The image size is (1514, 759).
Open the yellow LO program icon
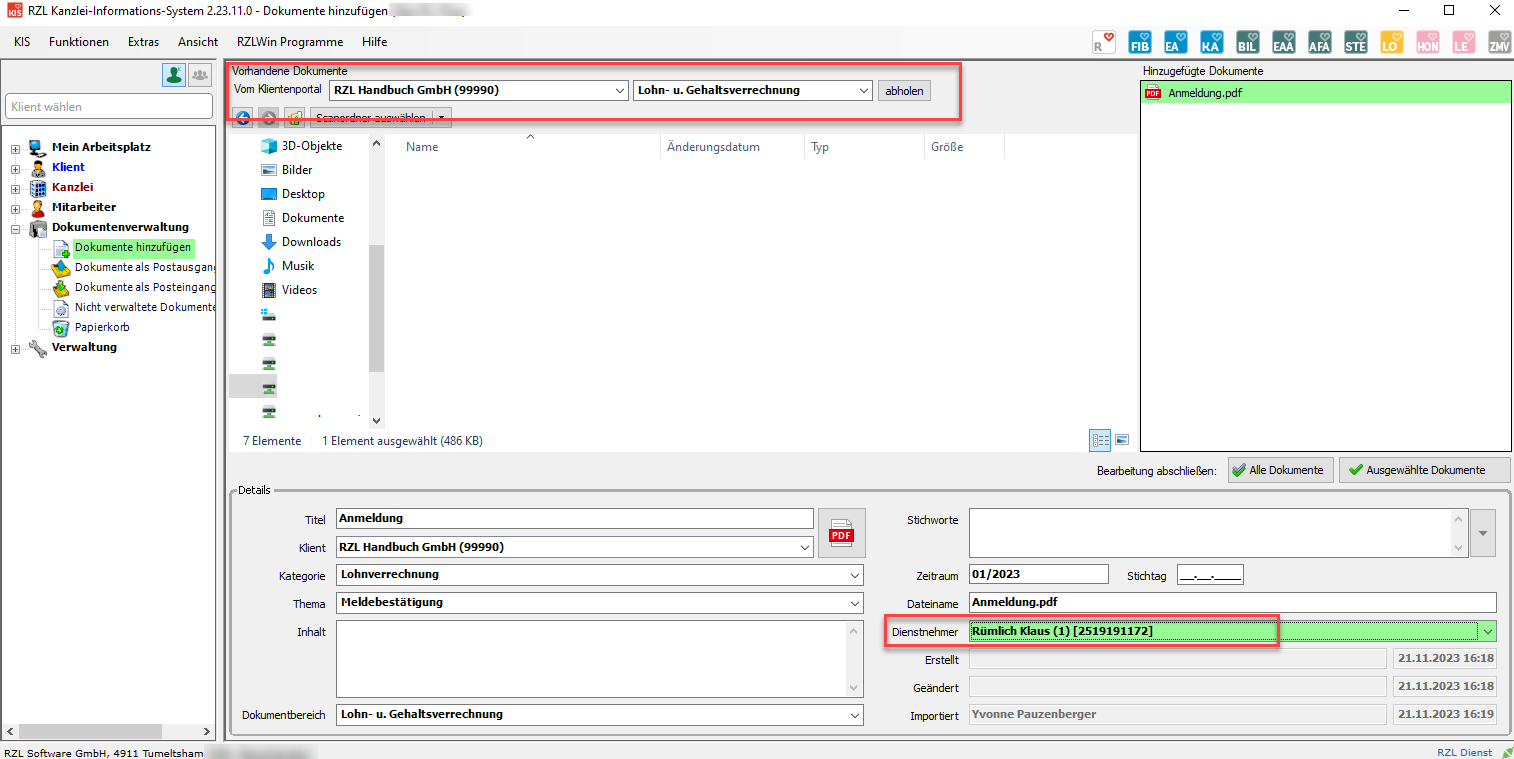pos(1391,42)
